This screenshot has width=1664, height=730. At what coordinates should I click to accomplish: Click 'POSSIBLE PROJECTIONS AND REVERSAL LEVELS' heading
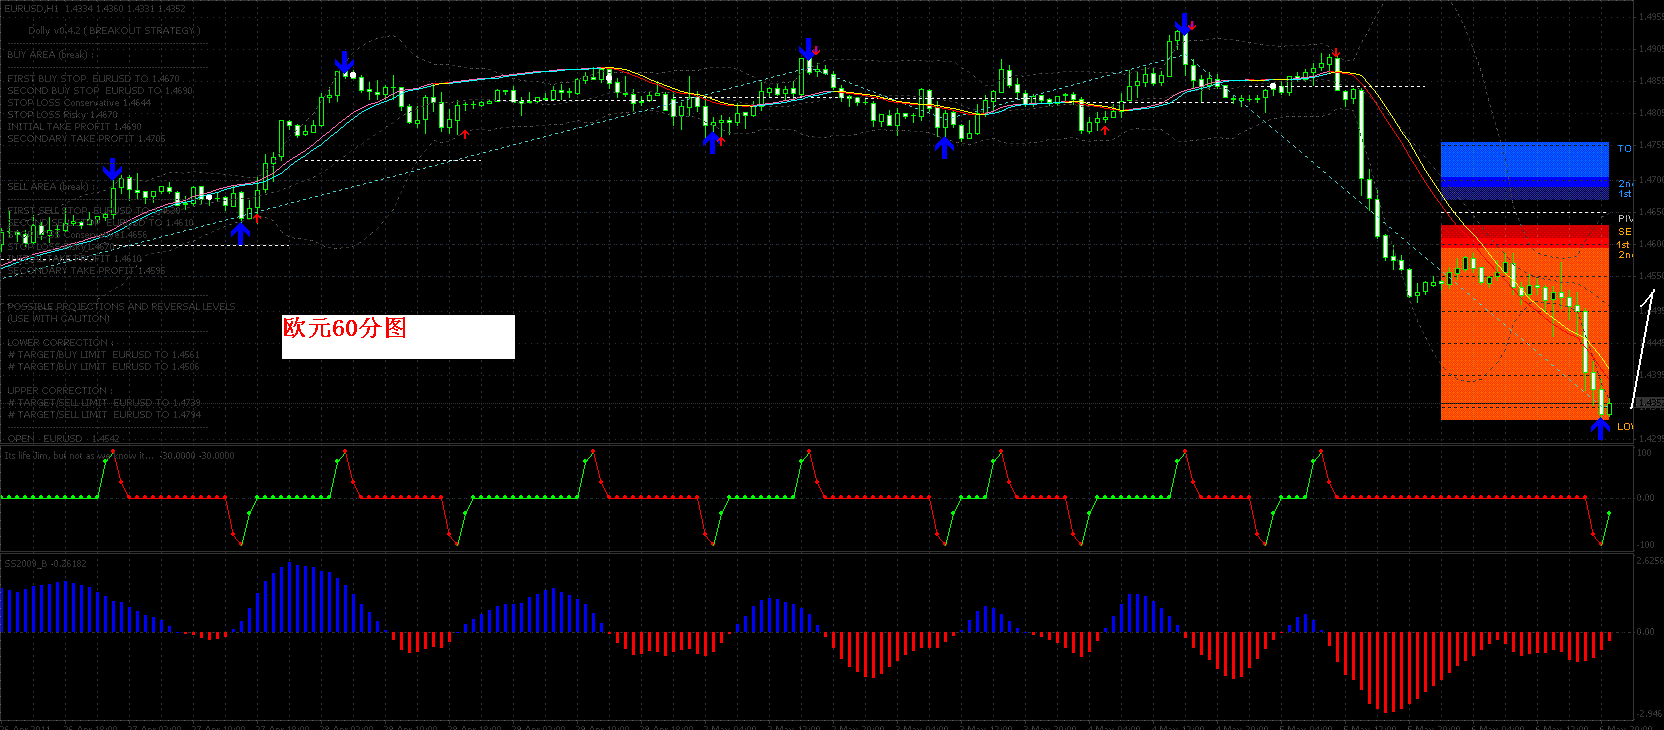tap(121, 307)
